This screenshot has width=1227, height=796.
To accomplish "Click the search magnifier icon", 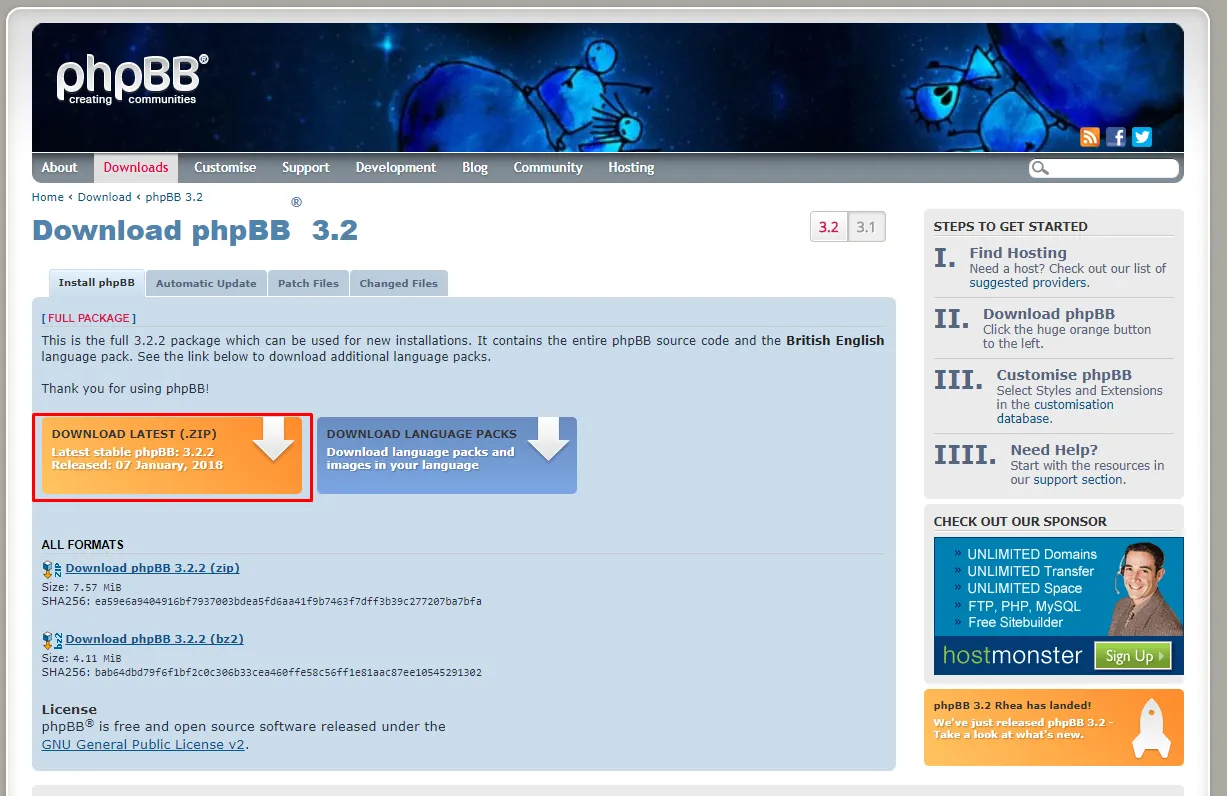I will point(1040,168).
